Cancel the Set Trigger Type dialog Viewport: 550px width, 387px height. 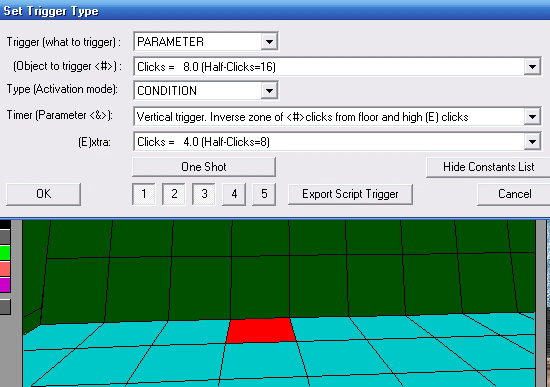point(514,194)
